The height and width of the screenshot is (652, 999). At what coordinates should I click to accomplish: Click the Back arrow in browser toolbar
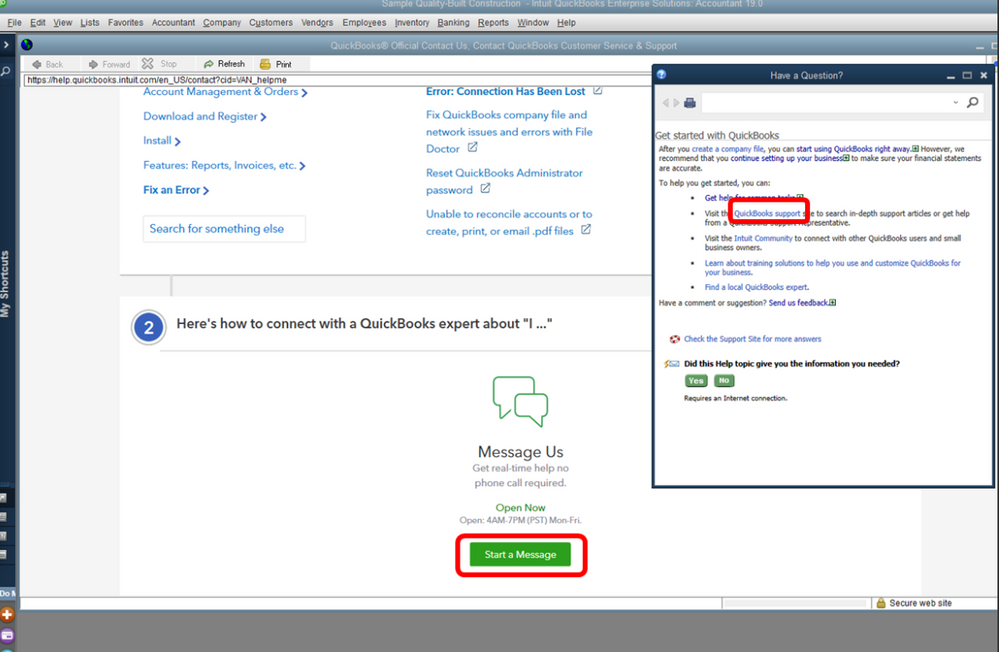(37, 64)
